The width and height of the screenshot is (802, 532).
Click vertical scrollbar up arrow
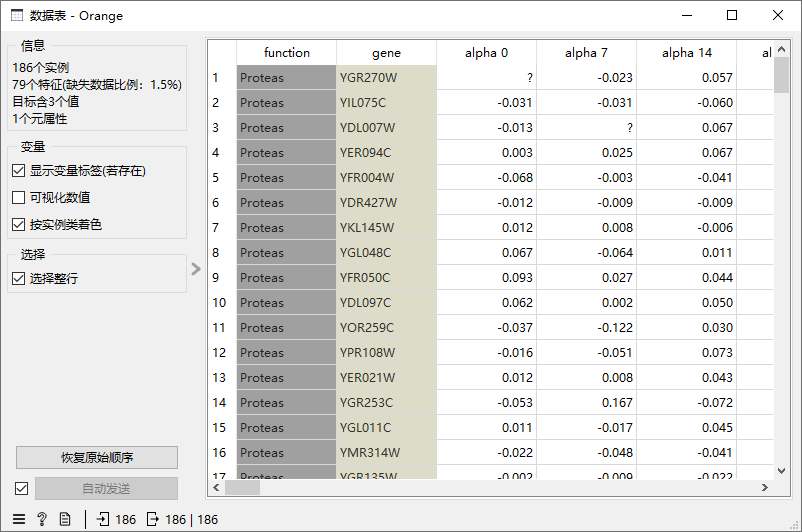[782, 49]
